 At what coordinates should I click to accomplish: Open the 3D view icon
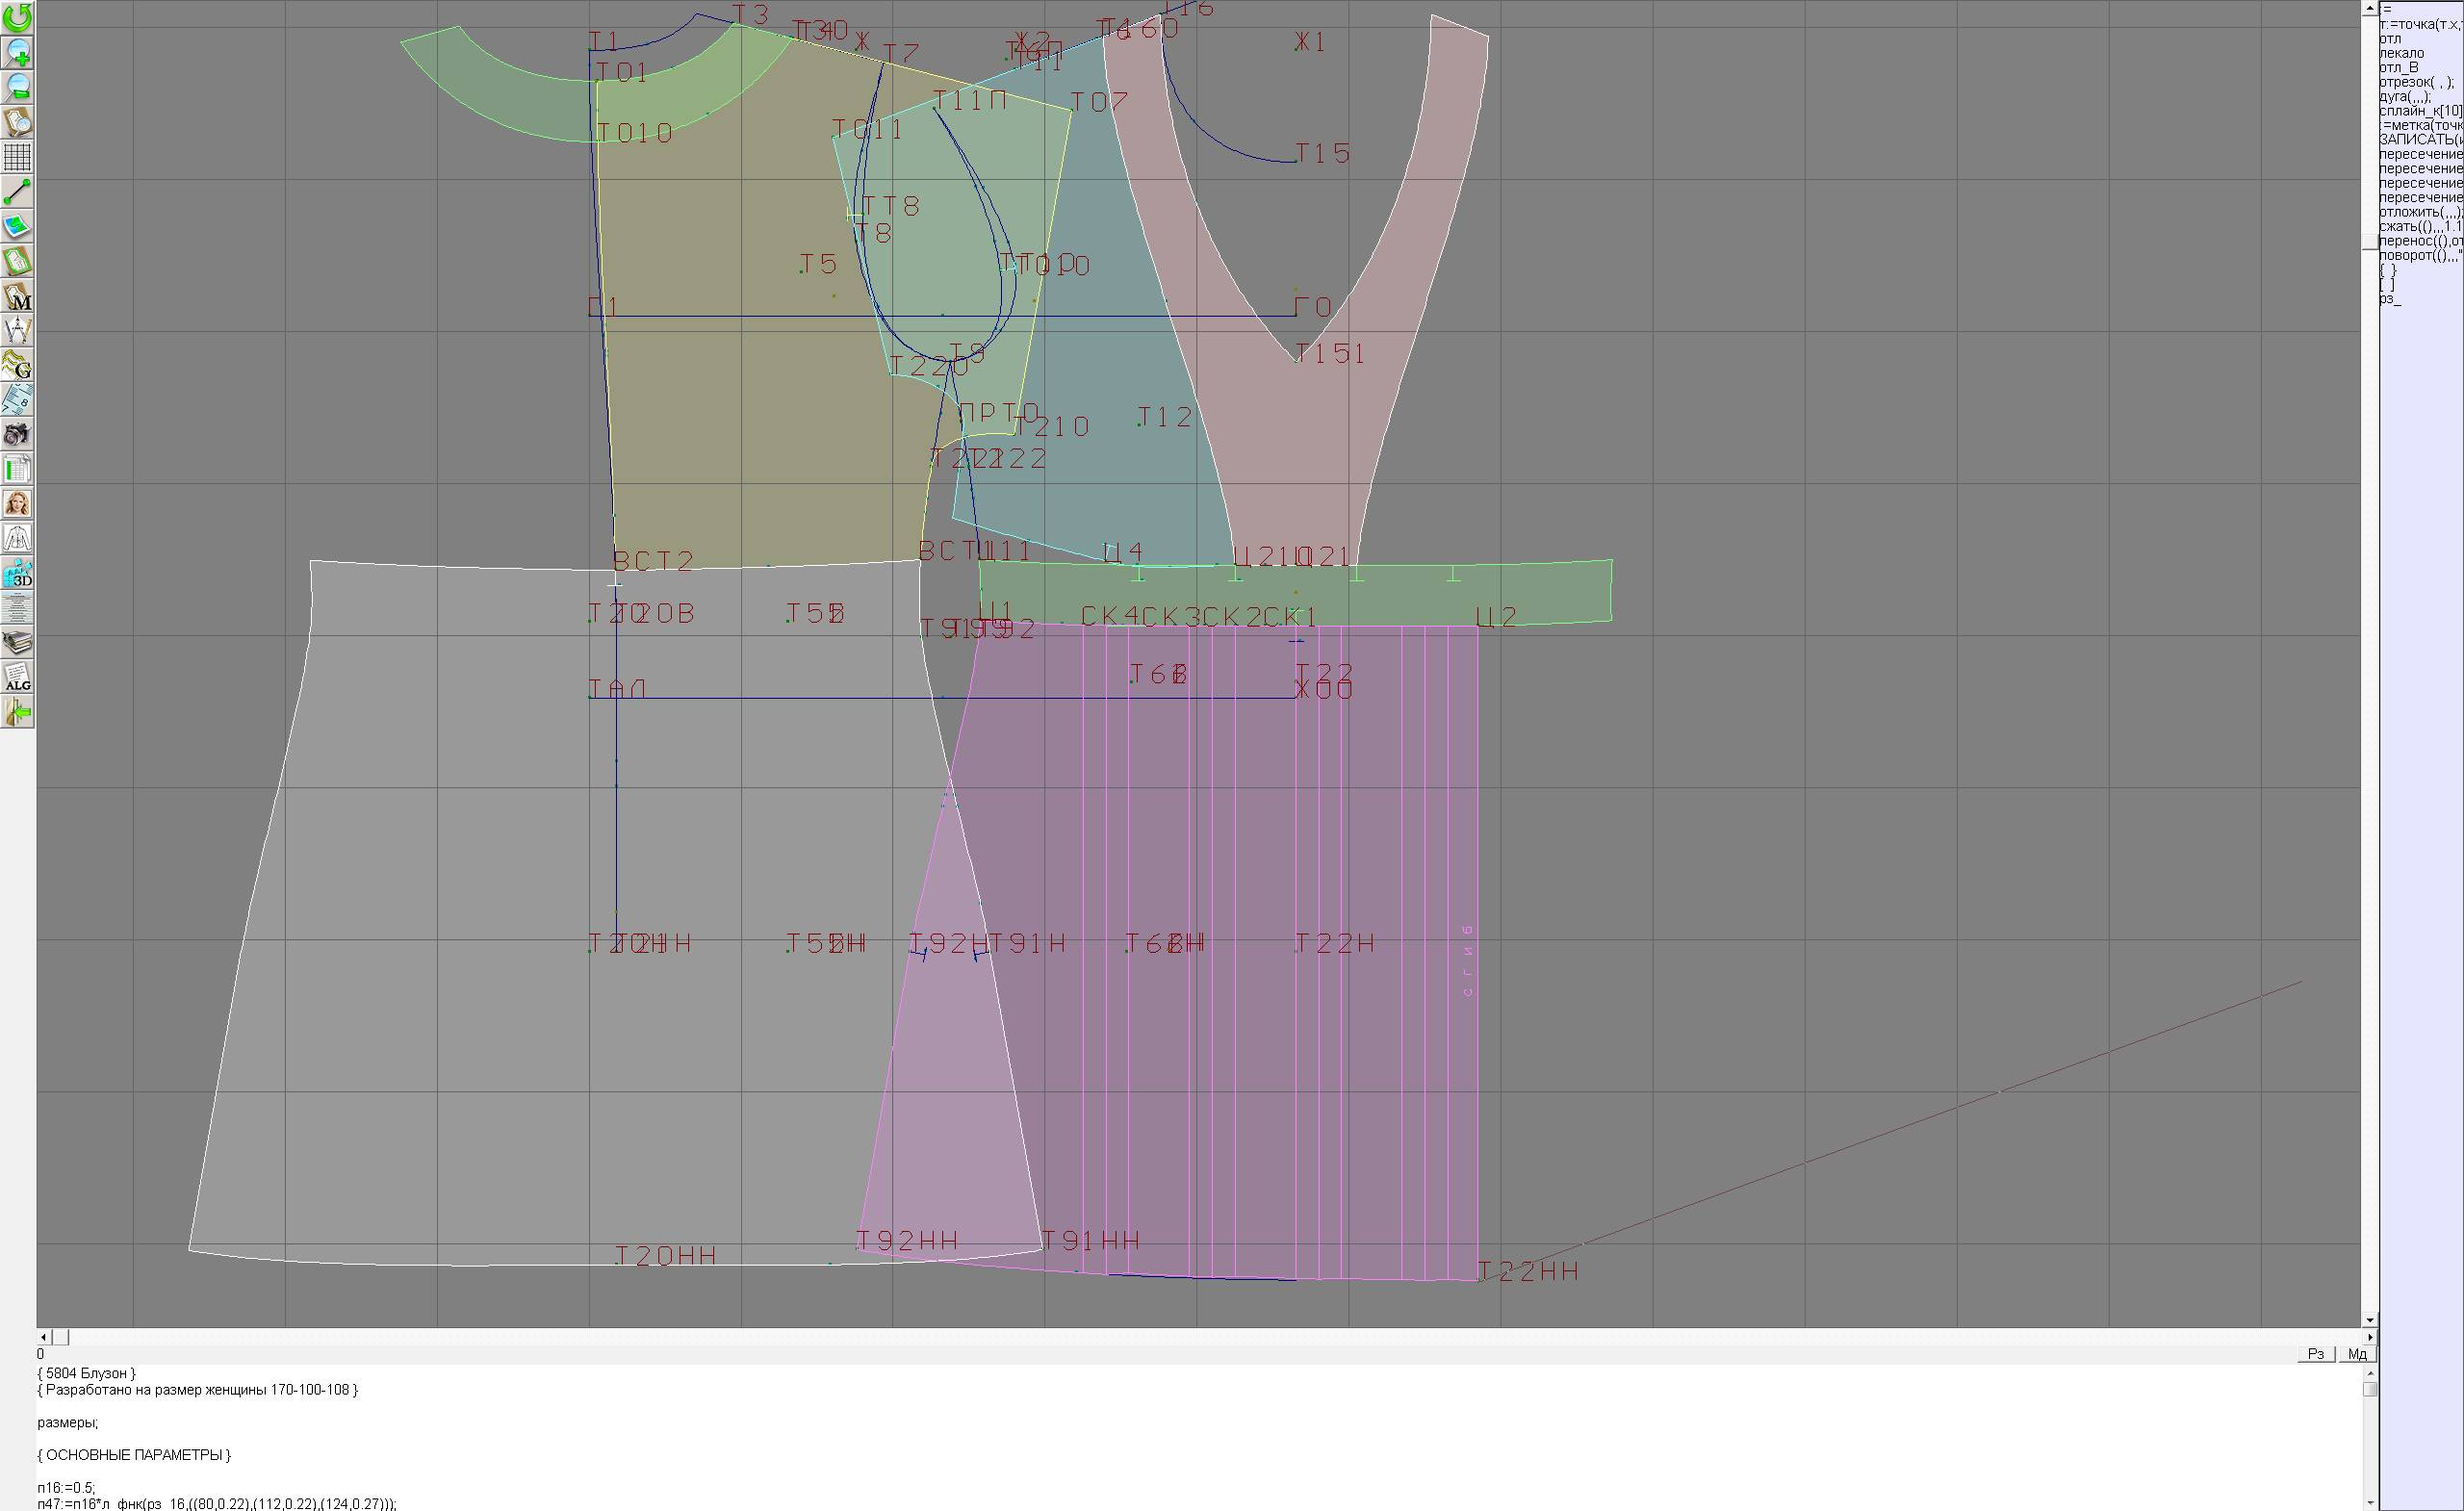click(x=17, y=574)
